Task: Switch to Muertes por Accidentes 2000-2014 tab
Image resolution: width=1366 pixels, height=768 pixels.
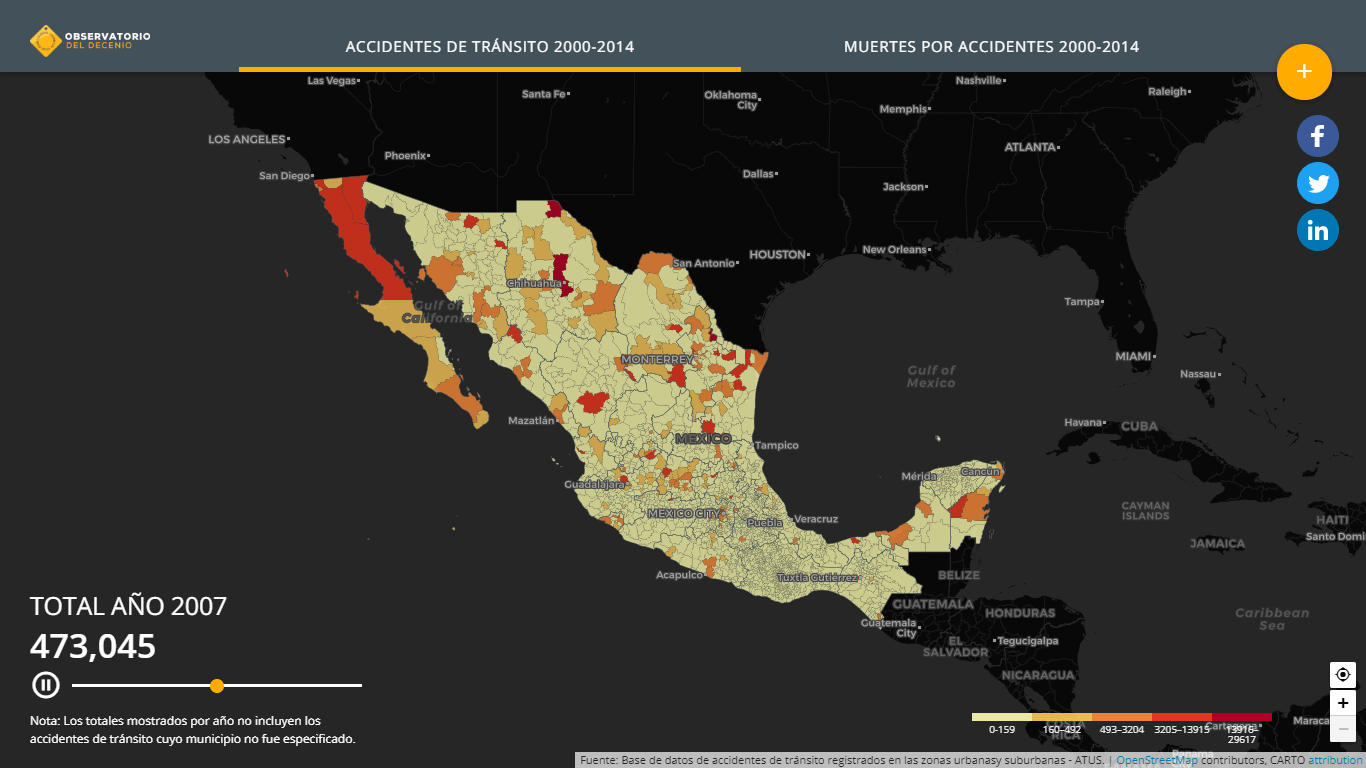Action: coord(991,47)
